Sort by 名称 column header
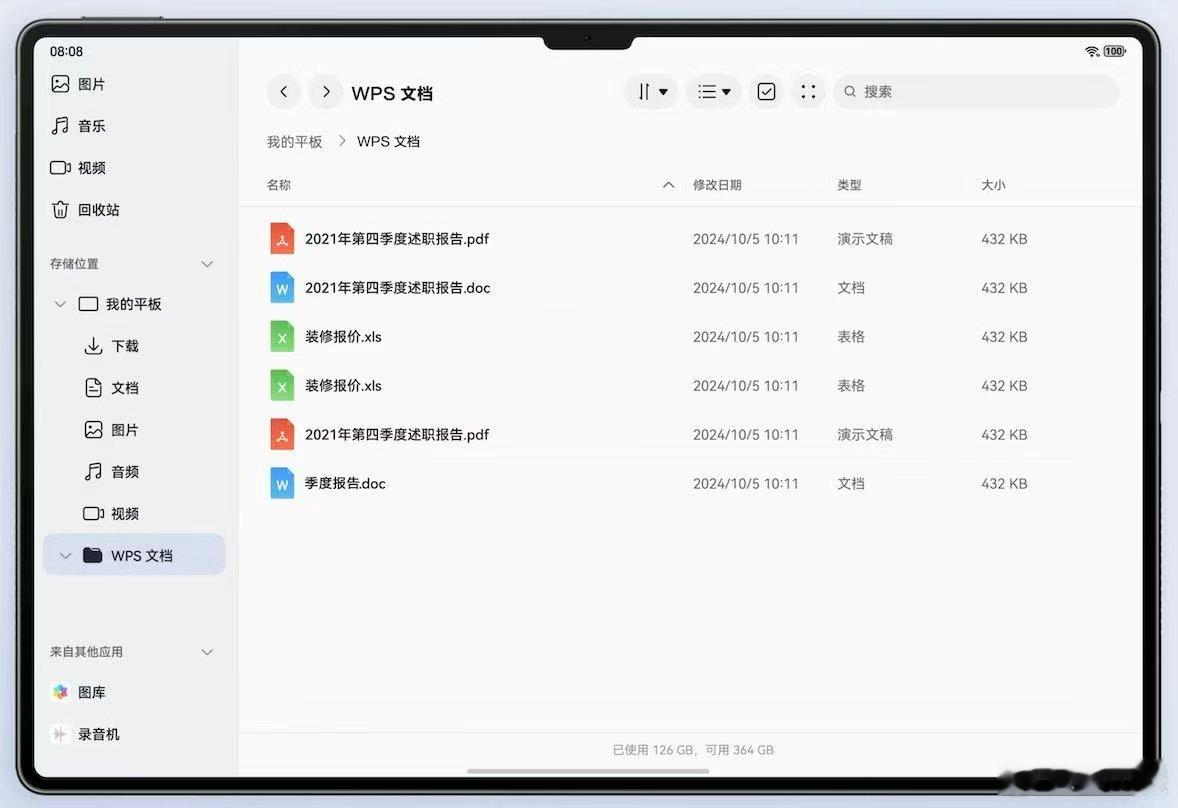 (x=279, y=185)
